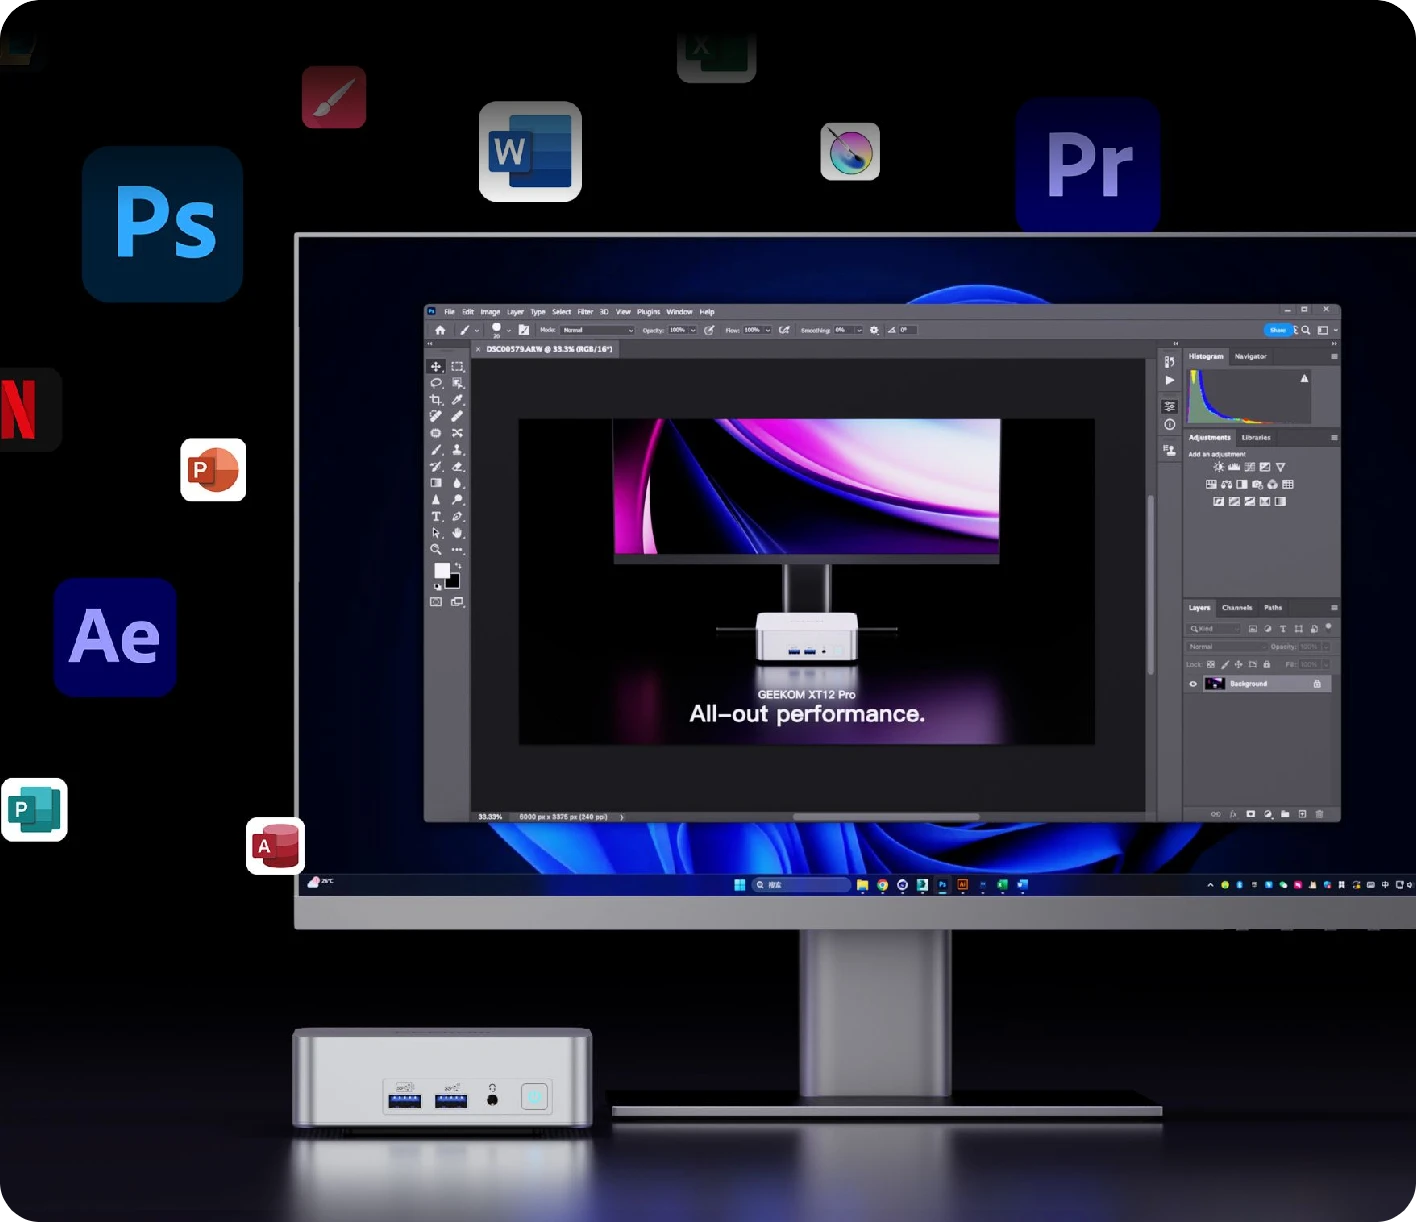Image resolution: width=1416 pixels, height=1222 pixels.
Task: Select the Hand tool
Action: click(x=457, y=533)
